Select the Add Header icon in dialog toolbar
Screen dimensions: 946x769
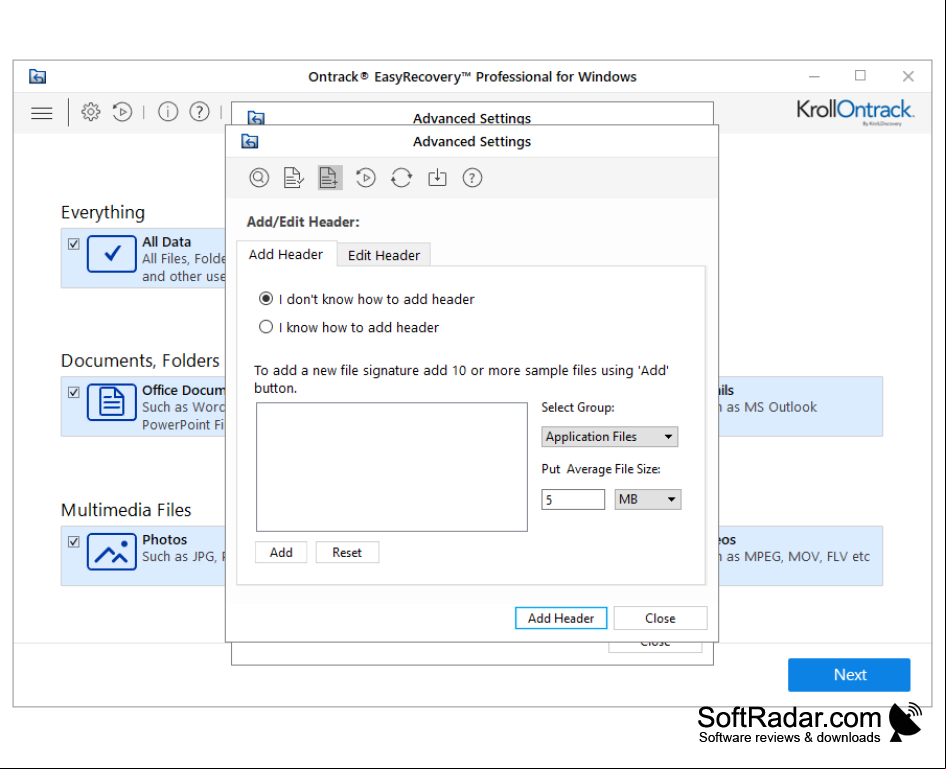click(x=329, y=178)
